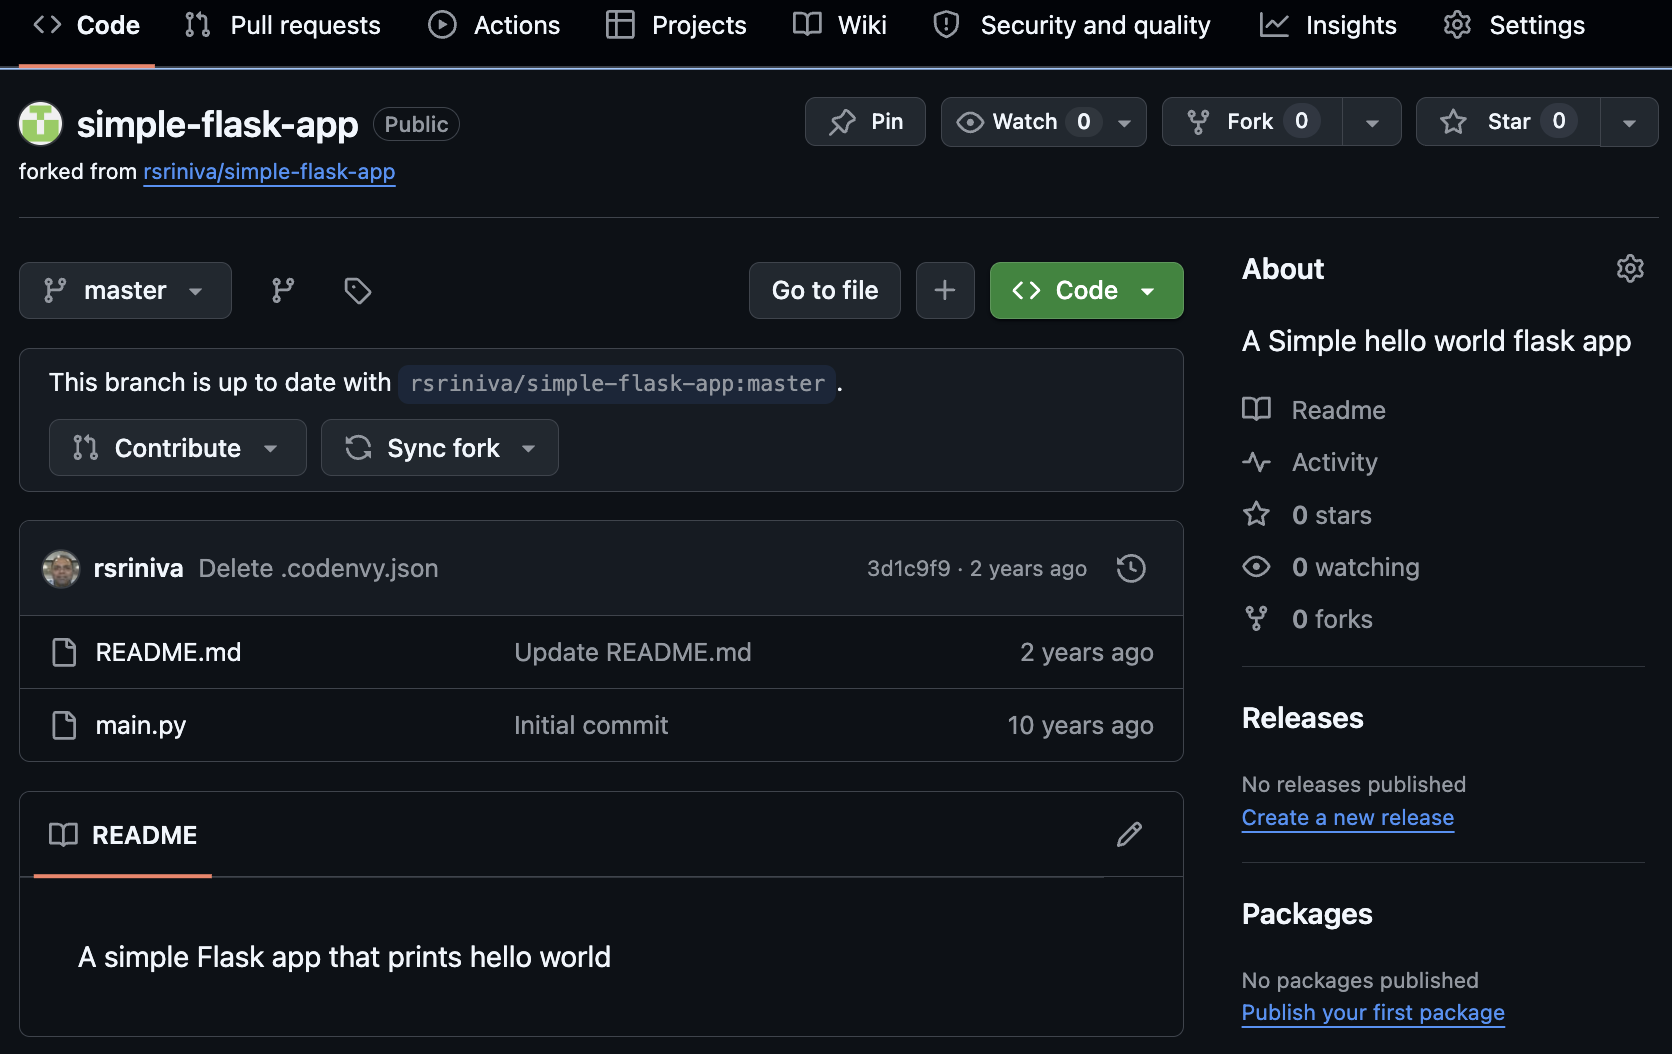Open the Projects tab

(x=677, y=25)
